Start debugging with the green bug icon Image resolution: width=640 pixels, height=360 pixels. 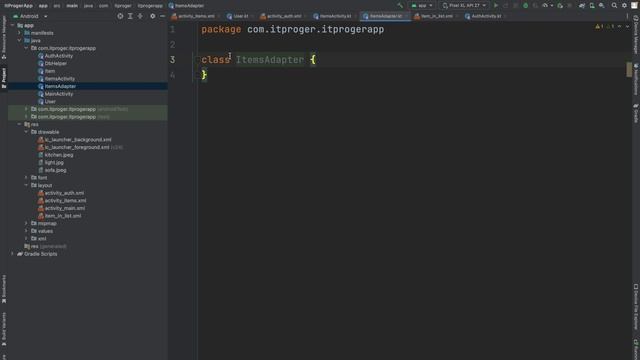[526, 5]
